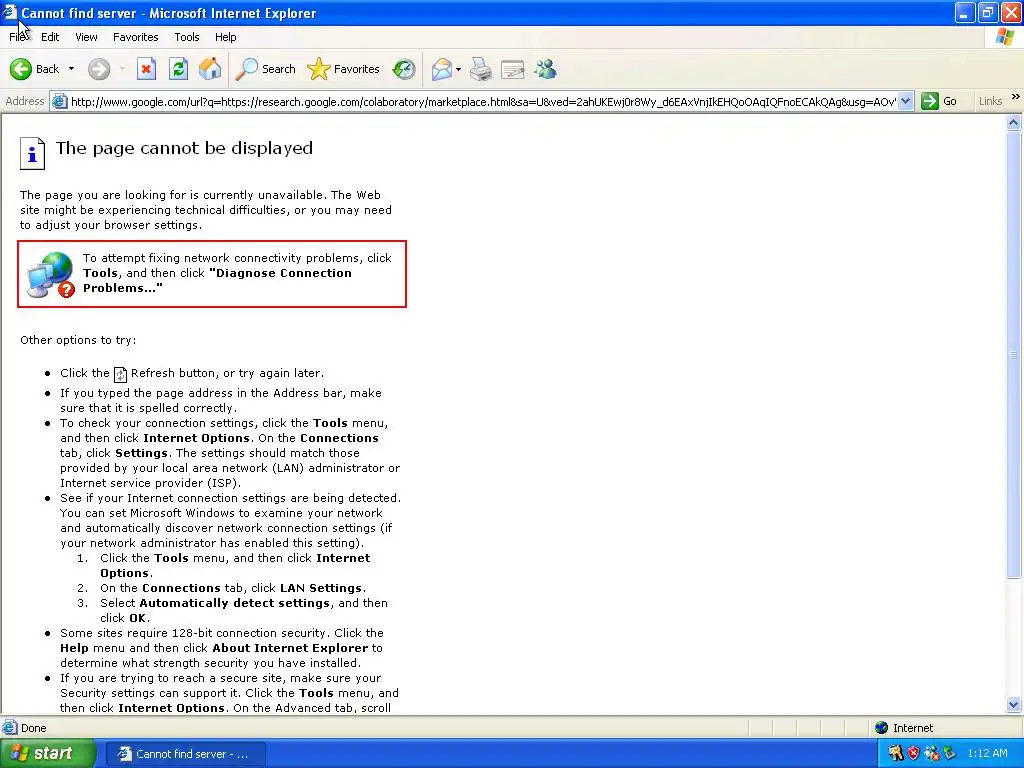The image size is (1024, 768).
Task: Click the Stop loading red X icon
Action: (x=146, y=69)
